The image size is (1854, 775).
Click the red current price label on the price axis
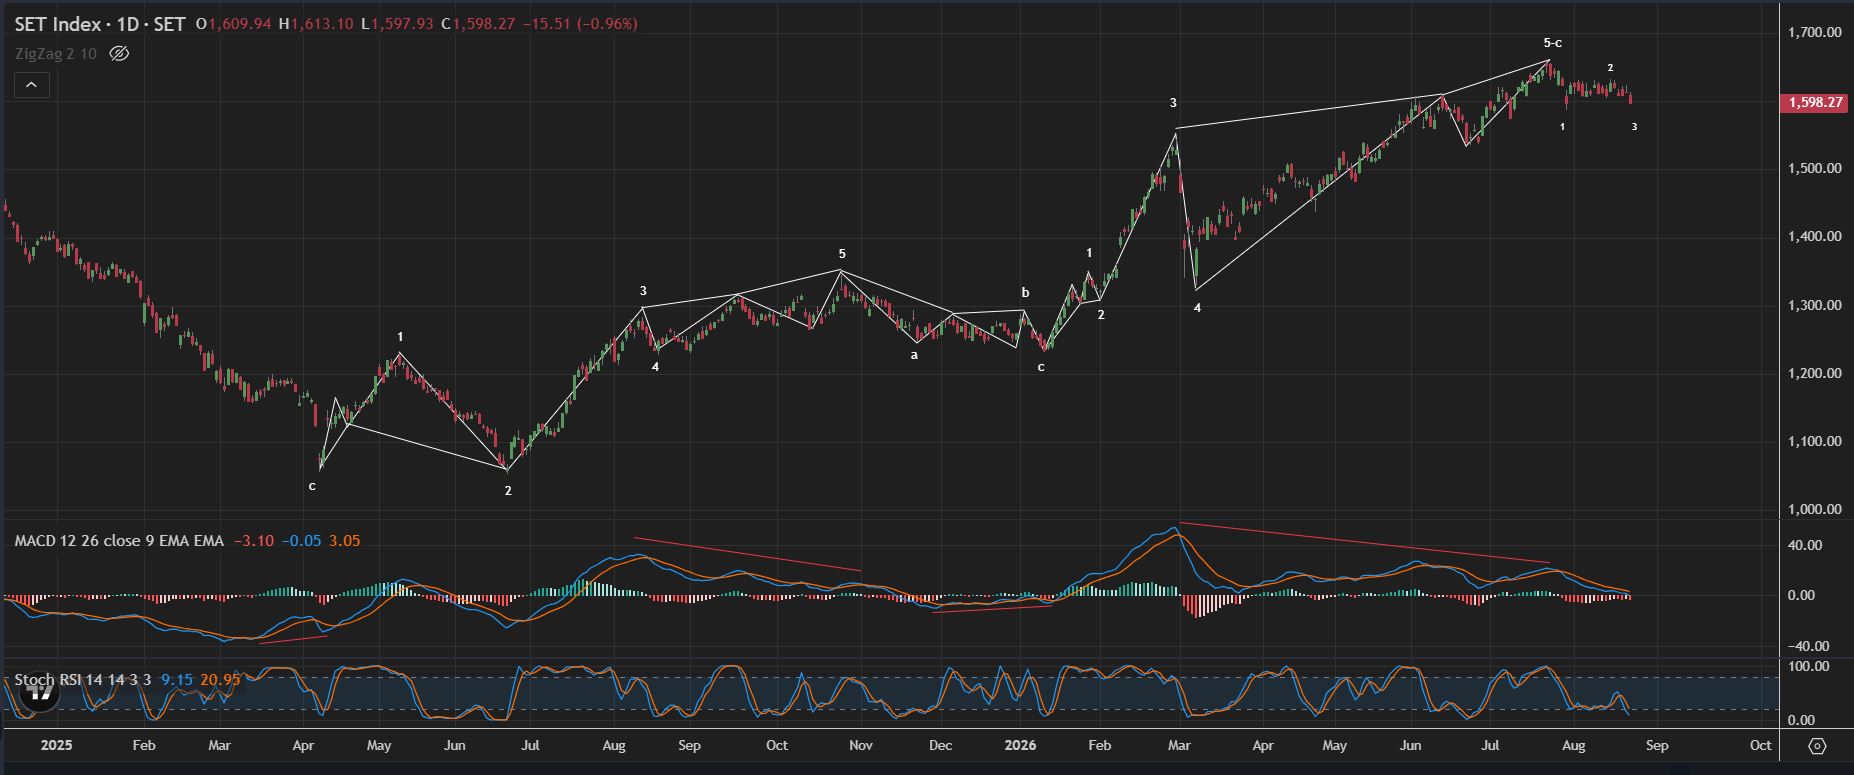click(x=1812, y=102)
